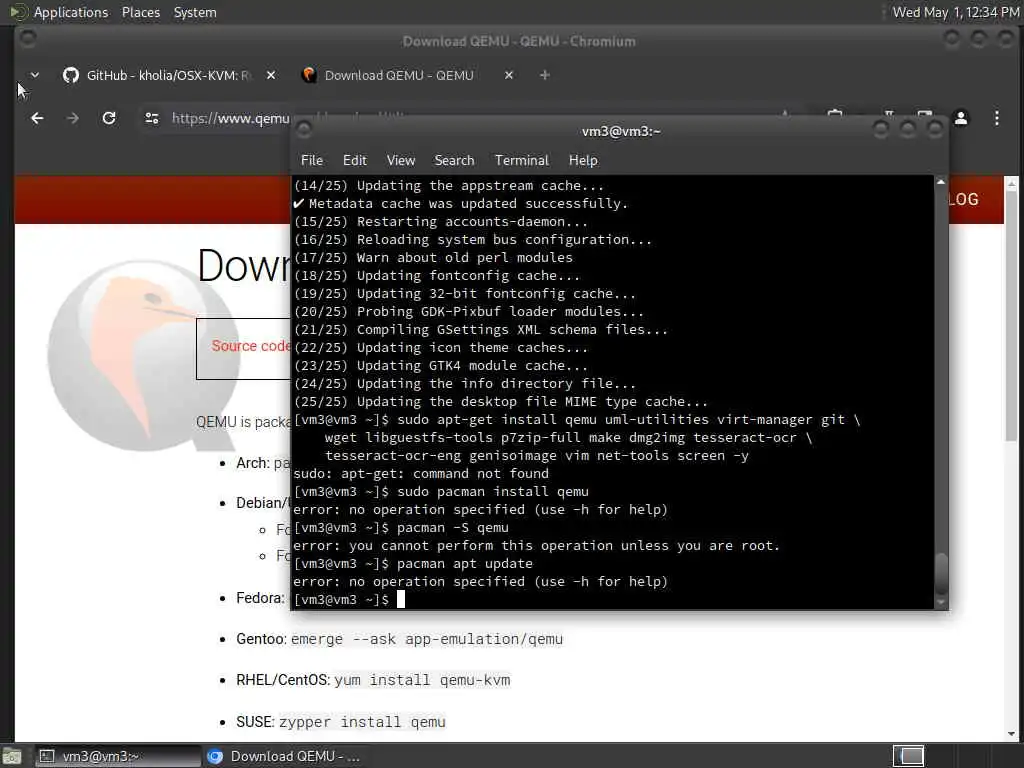1024x768 pixels.
Task: Open Chromium three-dot menu
Action: point(997,118)
